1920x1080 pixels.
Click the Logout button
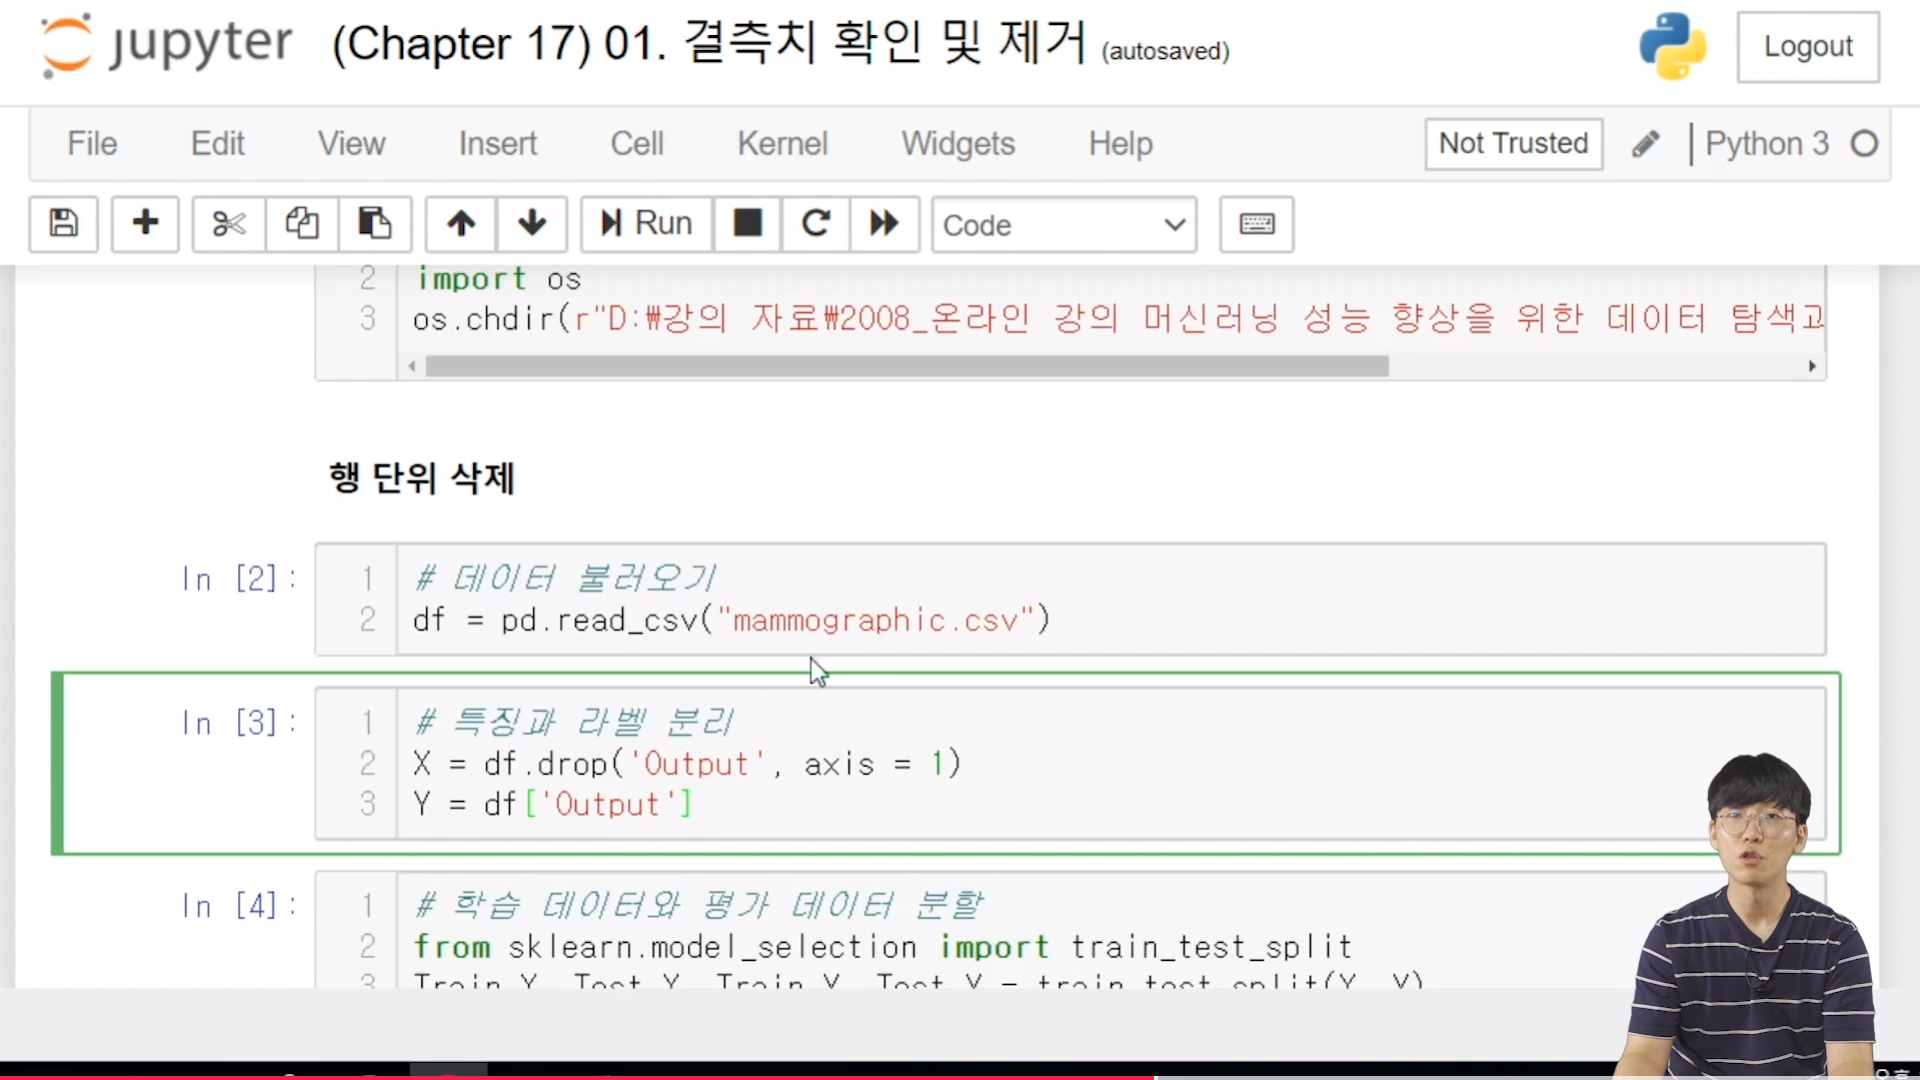tap(1808, 47)
